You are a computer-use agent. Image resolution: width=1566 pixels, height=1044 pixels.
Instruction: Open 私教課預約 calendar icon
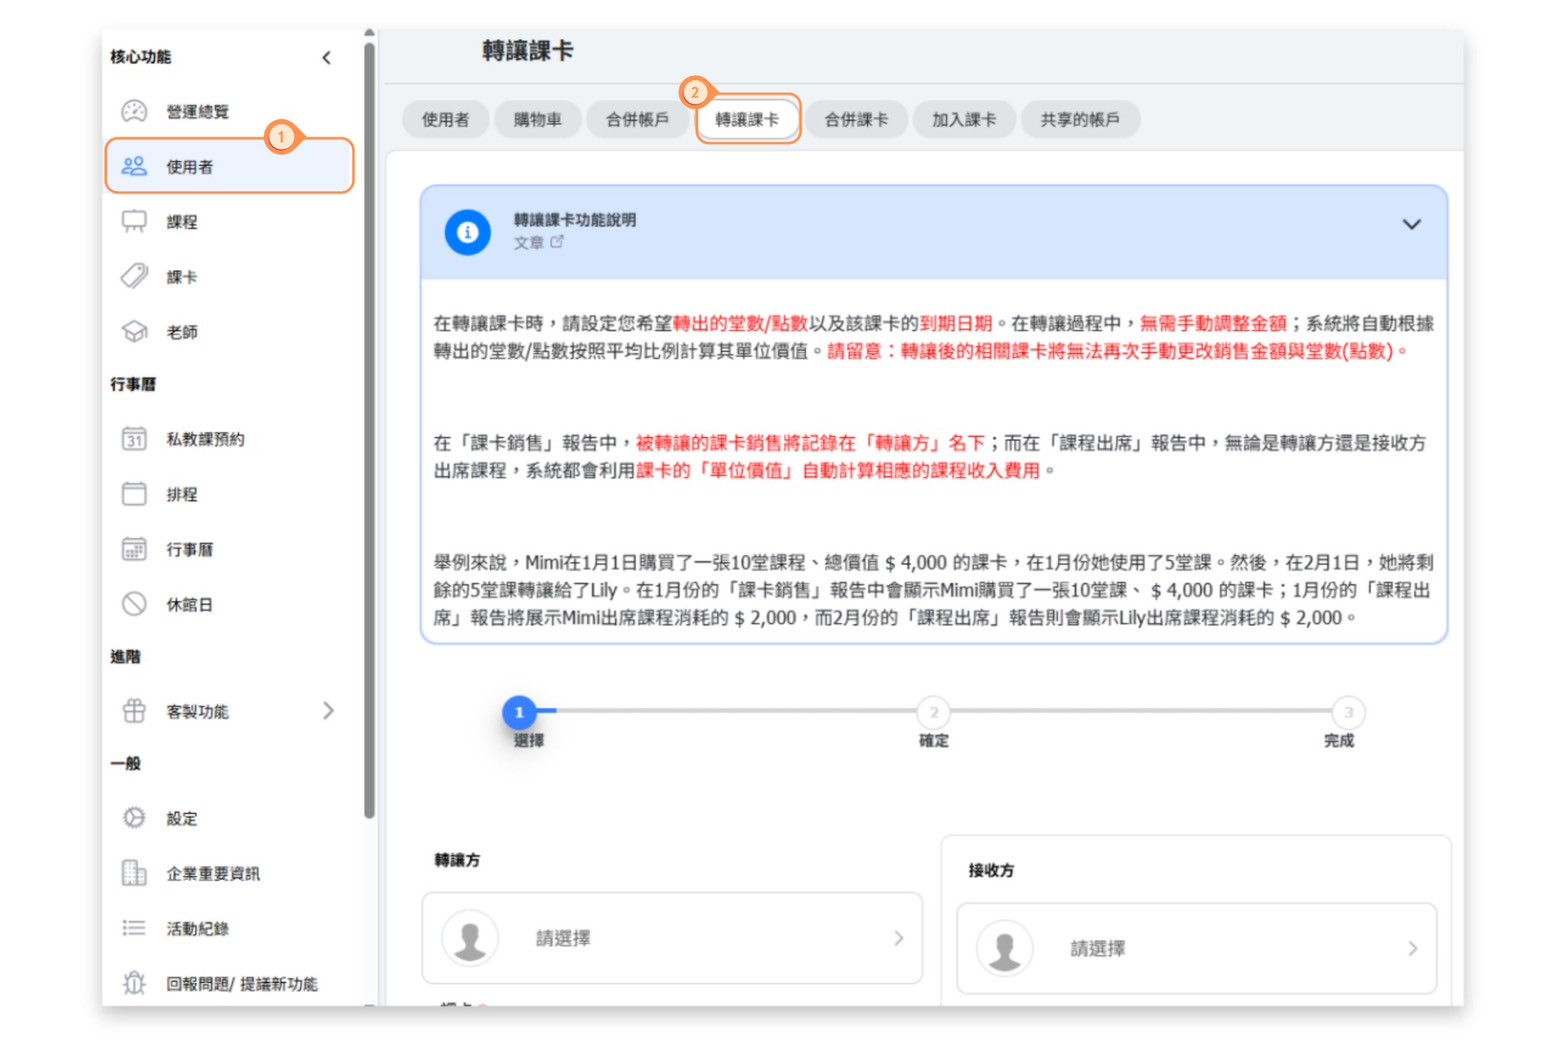tap(134, 439)
